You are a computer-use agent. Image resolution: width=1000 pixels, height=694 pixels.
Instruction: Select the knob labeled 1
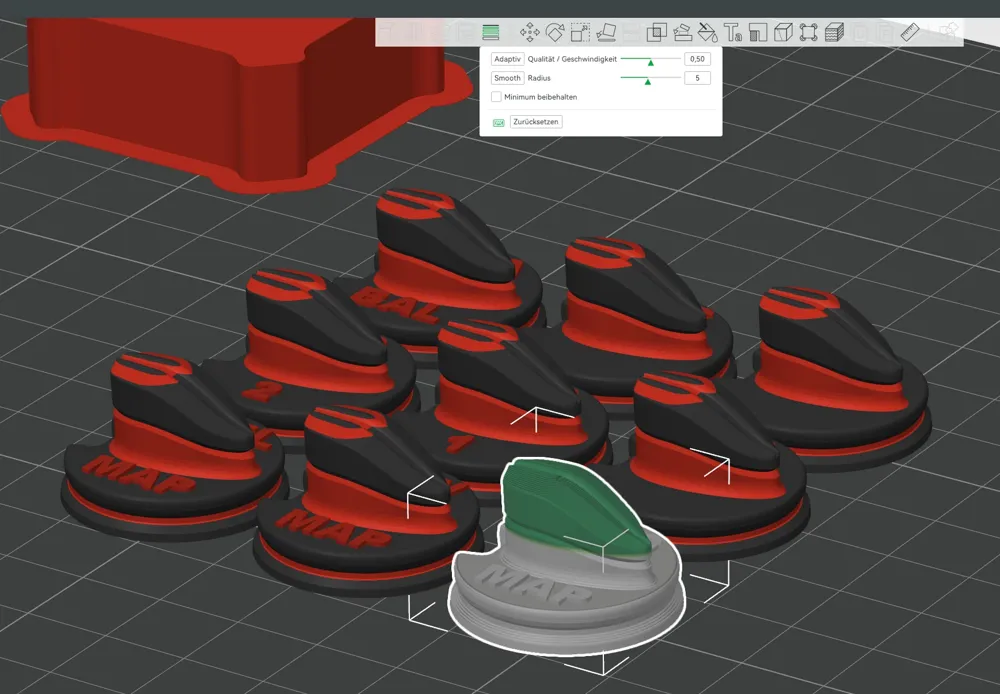pos(510,395)
